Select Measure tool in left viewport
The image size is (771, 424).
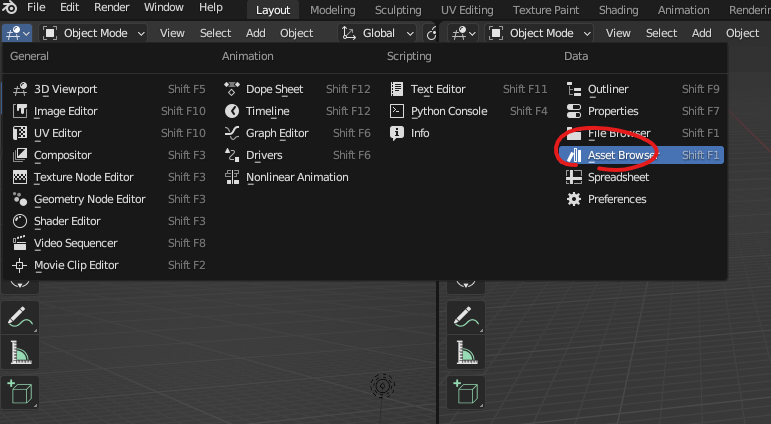click(20, 352)
